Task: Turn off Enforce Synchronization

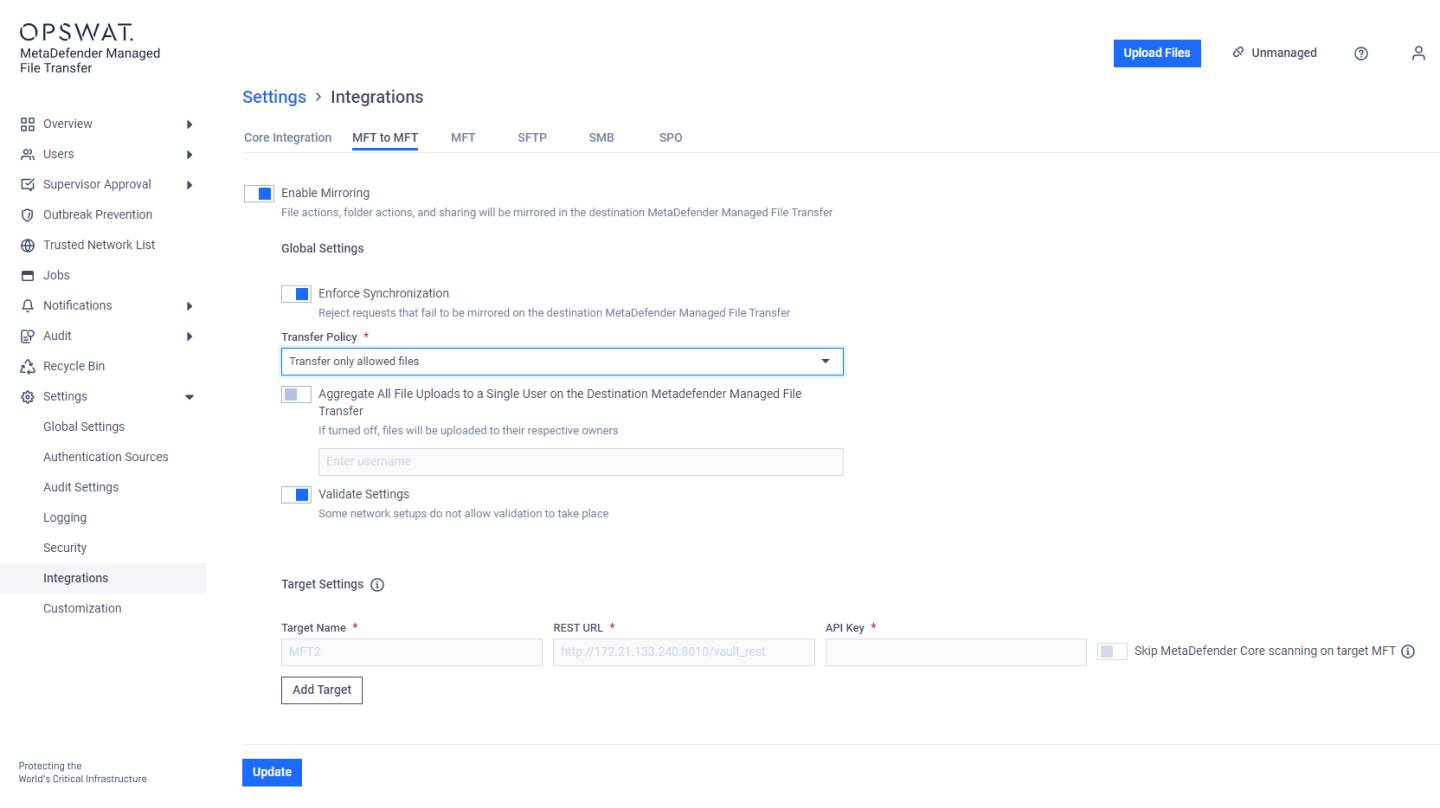Action: [x=296, y=293]
